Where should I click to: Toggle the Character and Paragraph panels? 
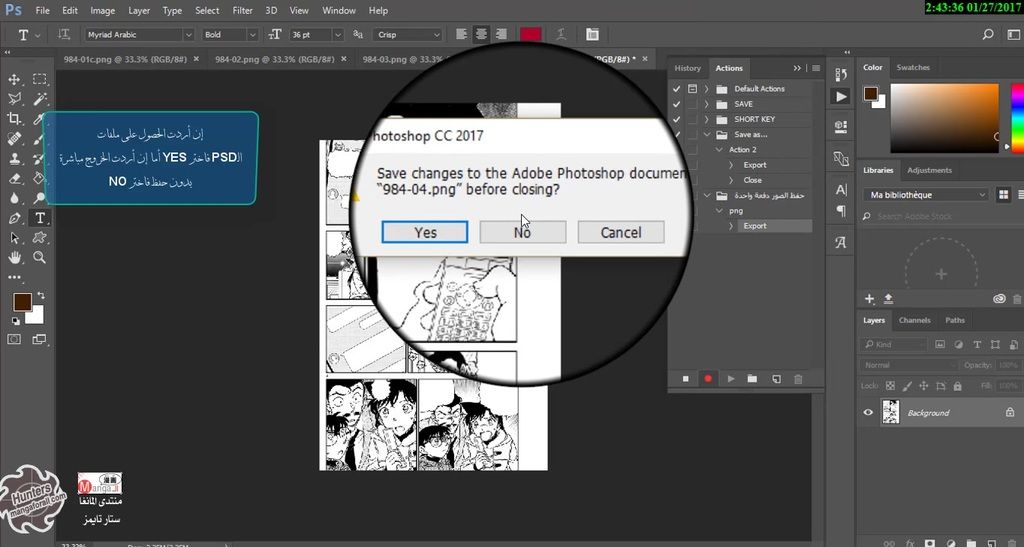pyautogui.click(x=592, y=35)
